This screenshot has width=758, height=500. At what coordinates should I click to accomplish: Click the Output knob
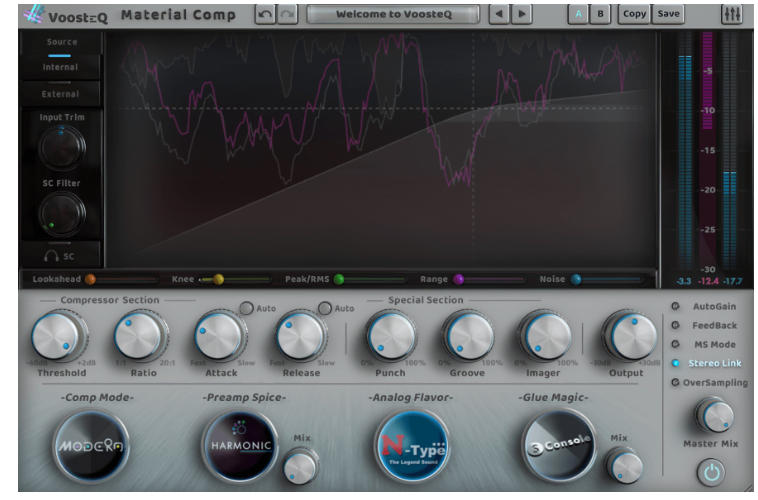pyautogui.click(x=631, y=336)
